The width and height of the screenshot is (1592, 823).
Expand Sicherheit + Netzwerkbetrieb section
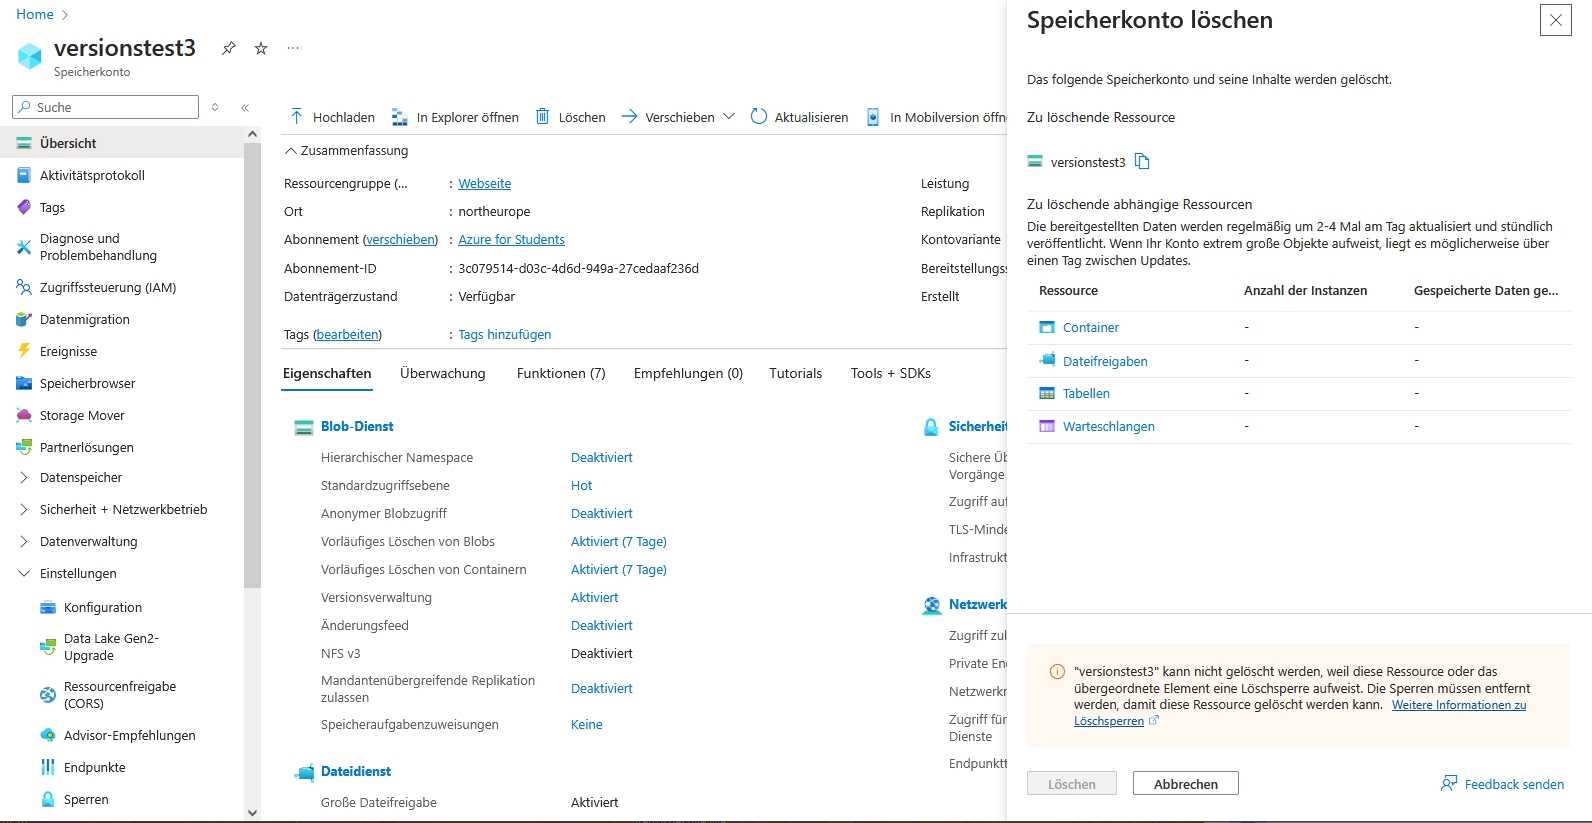click(24, 510)
